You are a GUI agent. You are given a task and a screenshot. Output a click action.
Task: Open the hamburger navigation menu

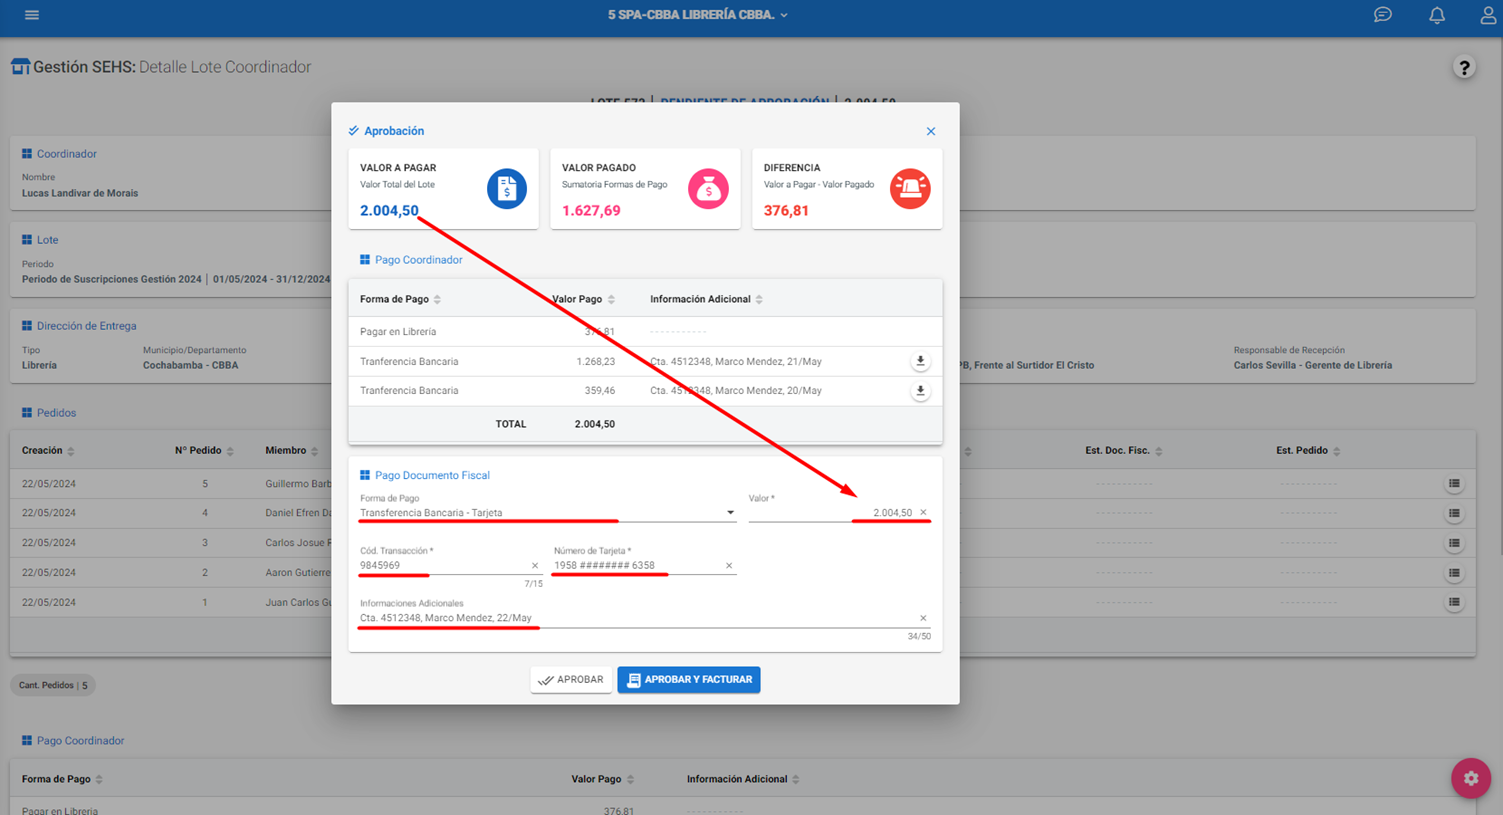[x=32, y=15]
